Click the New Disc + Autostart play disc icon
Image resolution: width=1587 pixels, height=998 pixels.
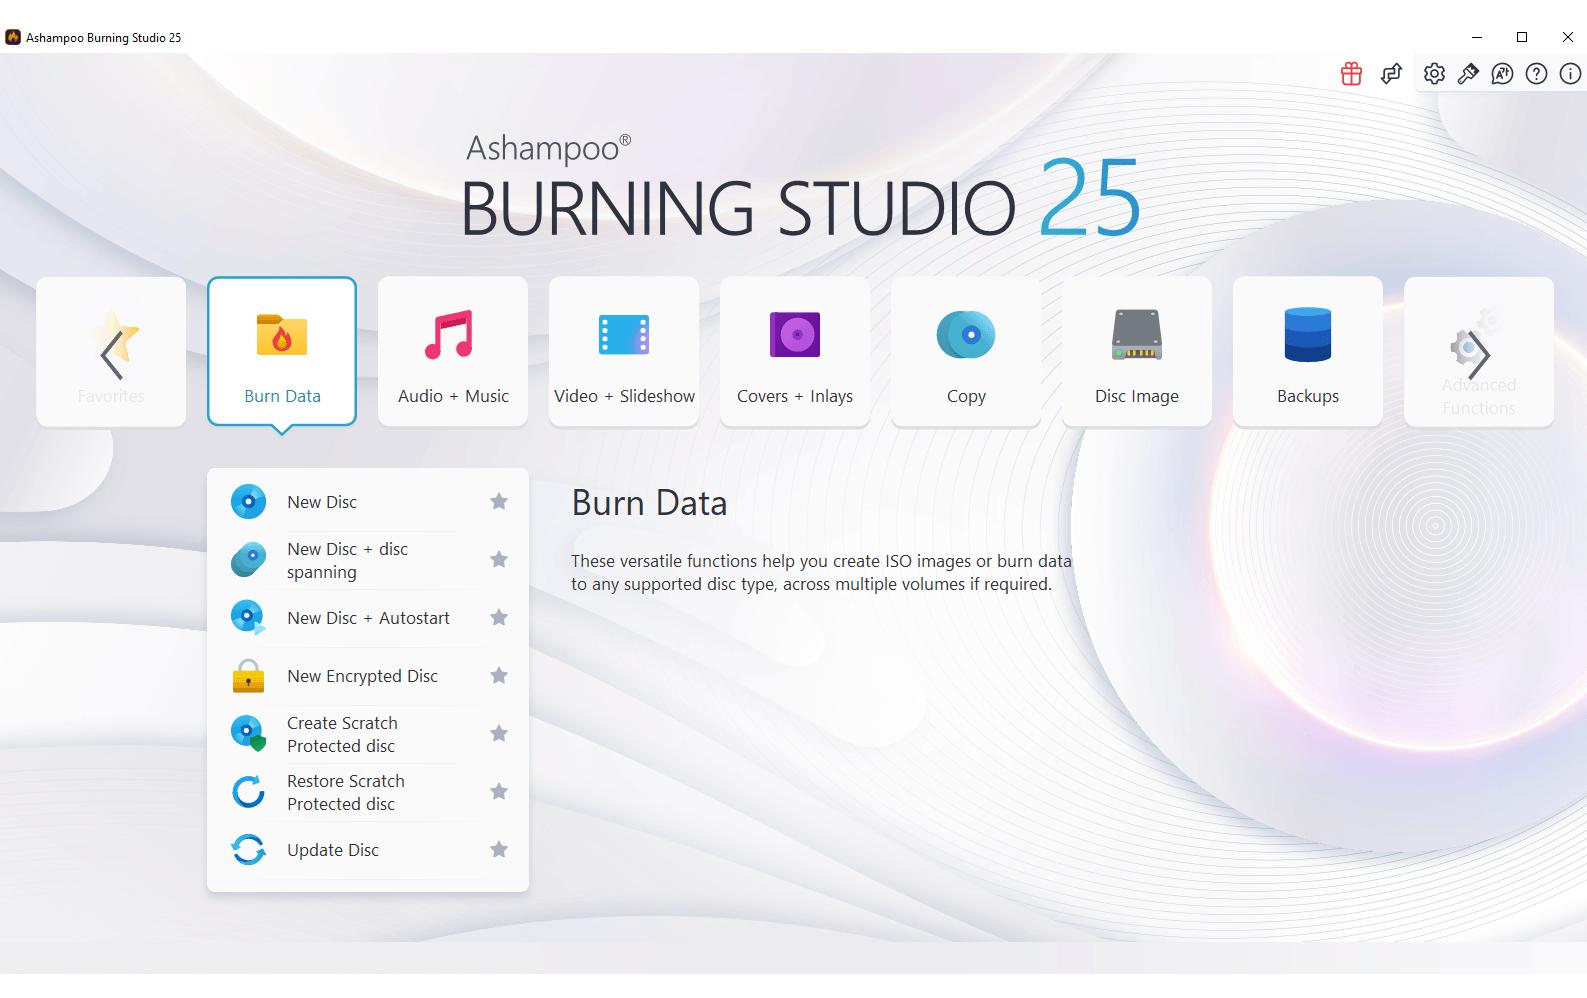pos(248,618)
